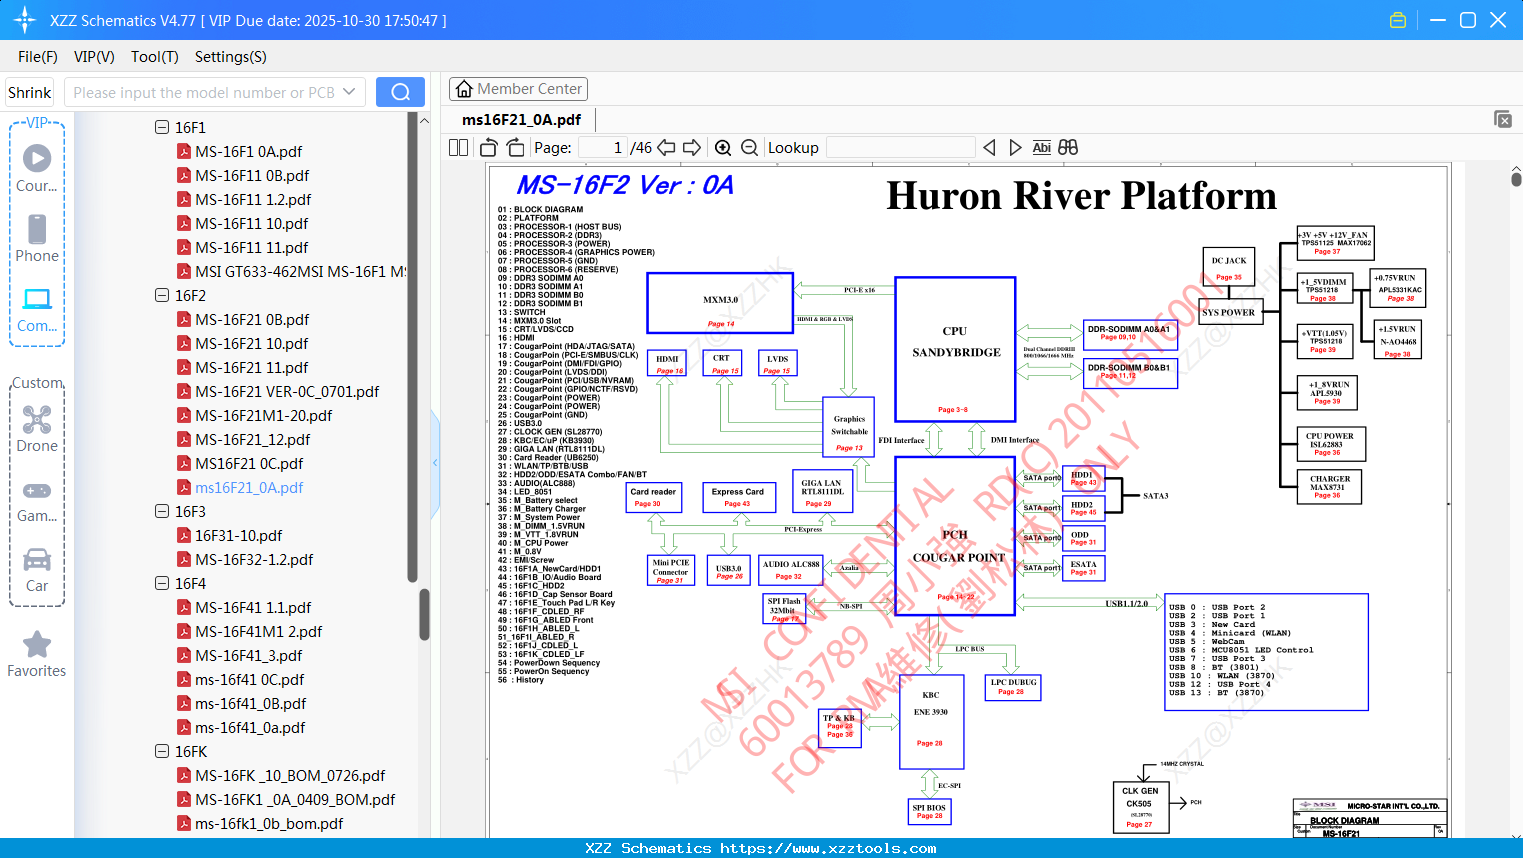Screen dimensions: 1523x858
Task: Open Favorites star icon
Action: pos(37,655)
